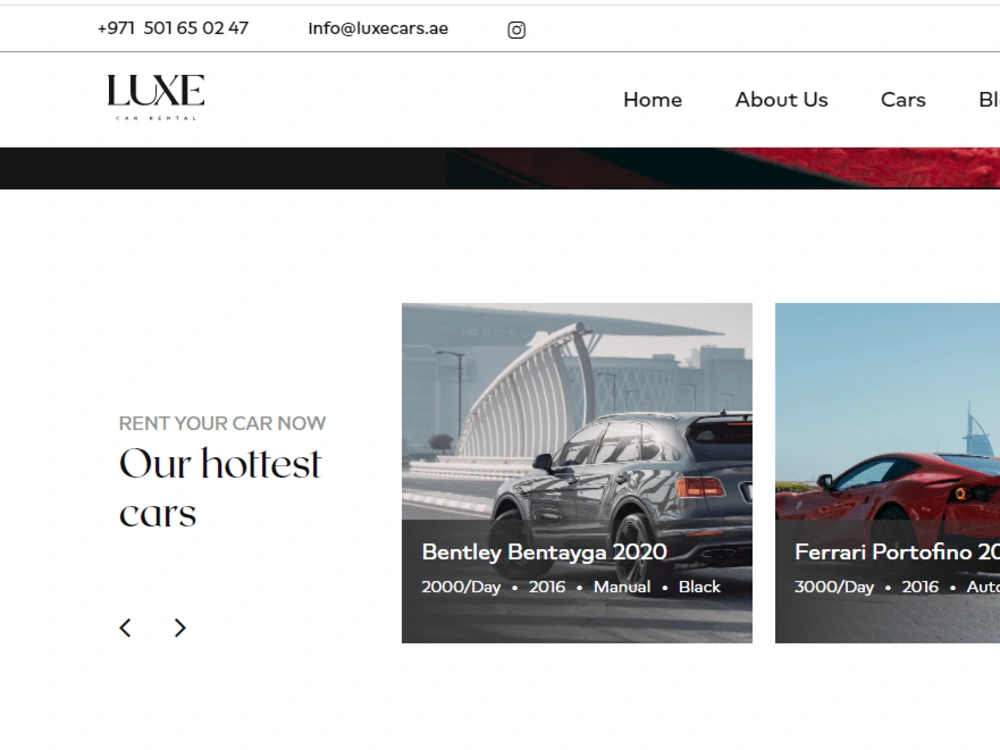The width and height of the screenshot is (1000, 750).
Task: Click the next carousel arrow
Action: 180,628
